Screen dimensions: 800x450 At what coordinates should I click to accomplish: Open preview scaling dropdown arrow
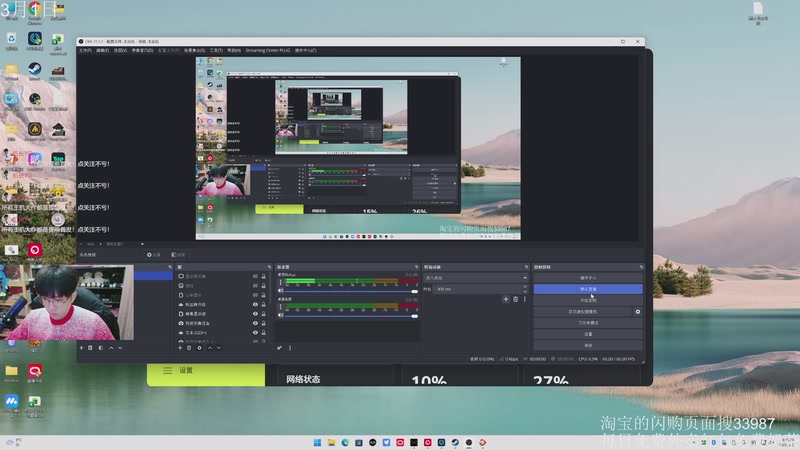(142, 244)
